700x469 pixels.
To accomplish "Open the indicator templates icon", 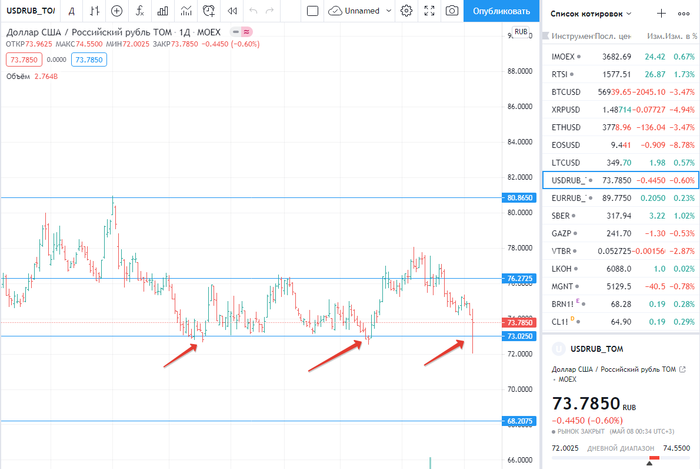I will click(186, 11).
